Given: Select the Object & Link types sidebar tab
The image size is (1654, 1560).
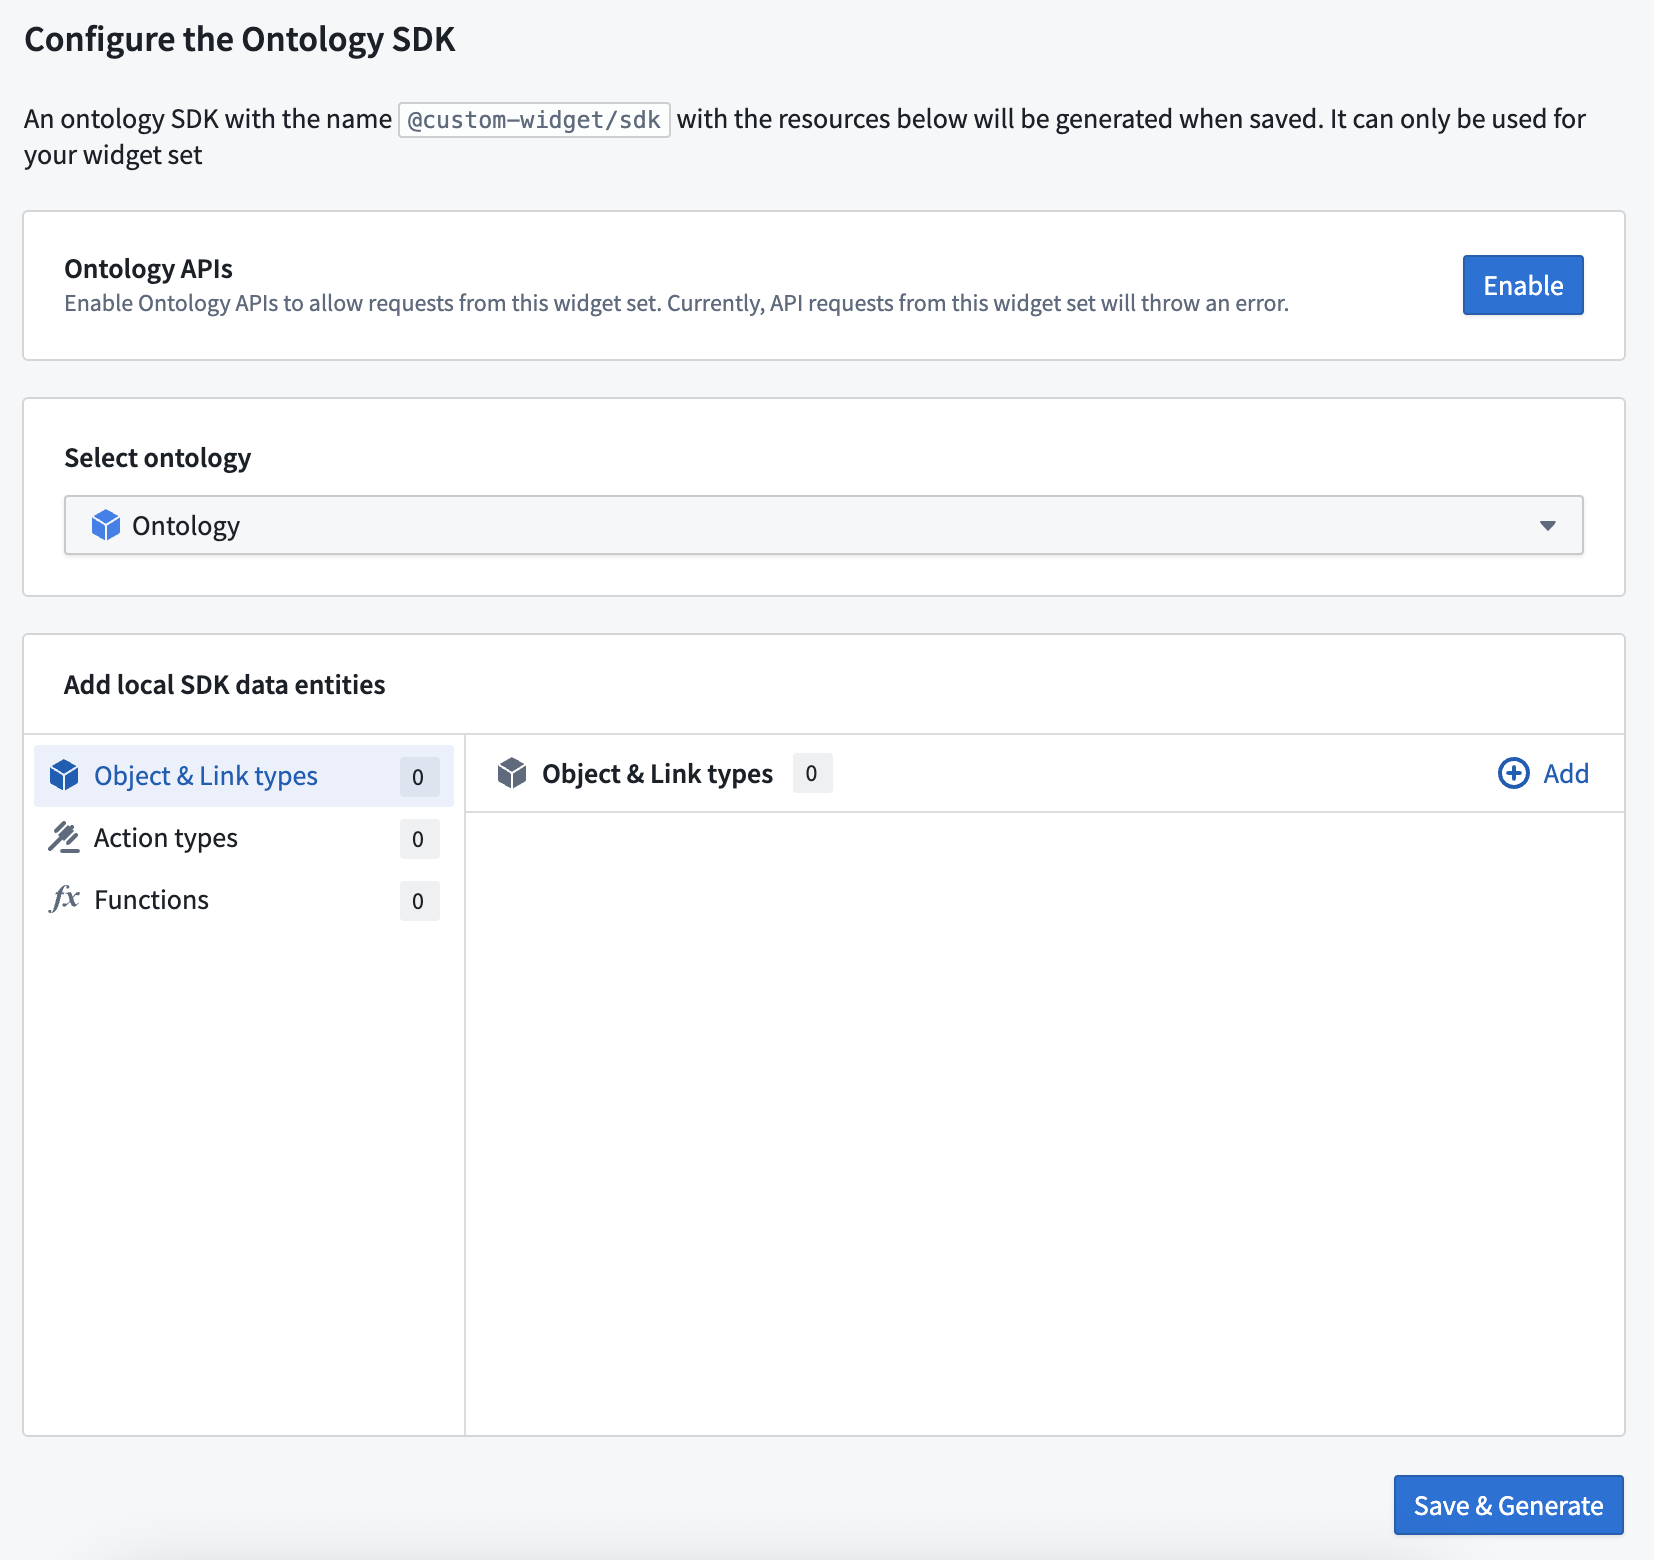Looking at the screenshot, I should coord(205,776).
